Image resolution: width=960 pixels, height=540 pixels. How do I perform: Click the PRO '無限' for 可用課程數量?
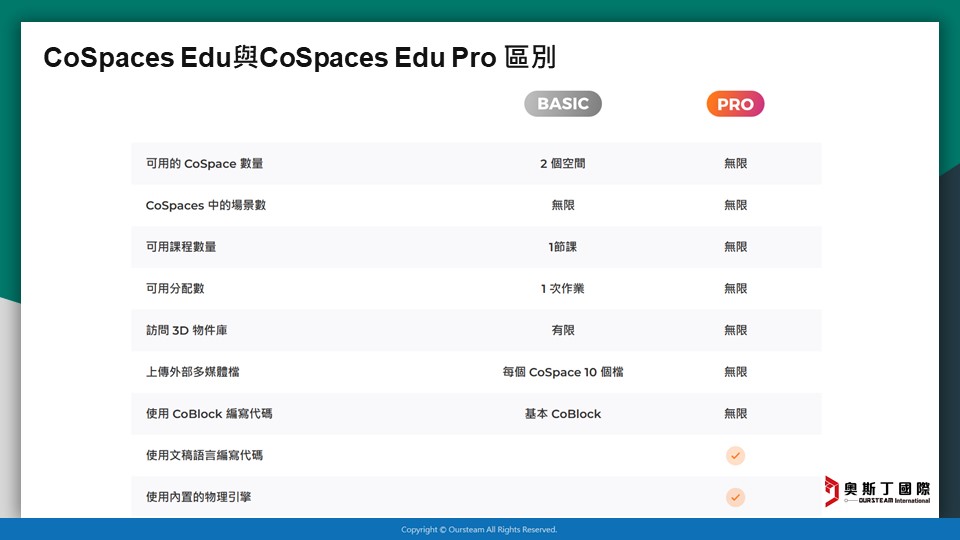click(735, 247)
